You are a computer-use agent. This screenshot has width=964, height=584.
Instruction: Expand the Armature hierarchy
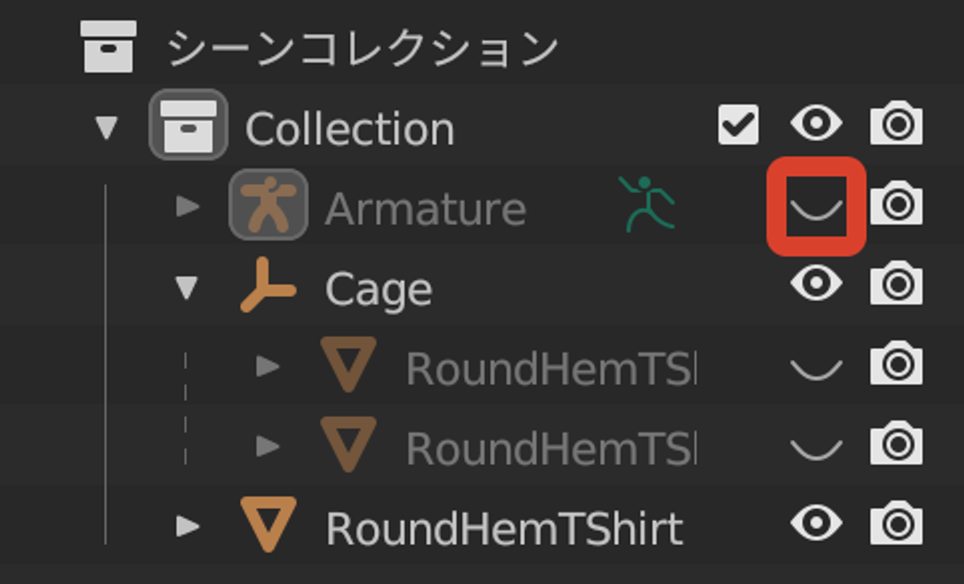(x=188, y=206)
